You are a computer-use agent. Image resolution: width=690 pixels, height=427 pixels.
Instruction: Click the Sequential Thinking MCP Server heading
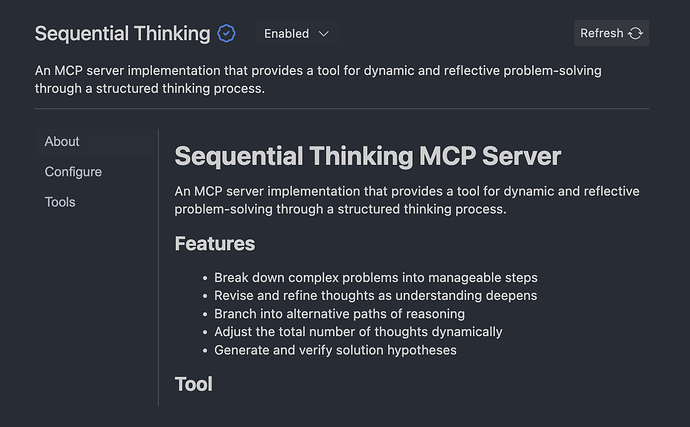pyautogui.click(x=368, y=156)
